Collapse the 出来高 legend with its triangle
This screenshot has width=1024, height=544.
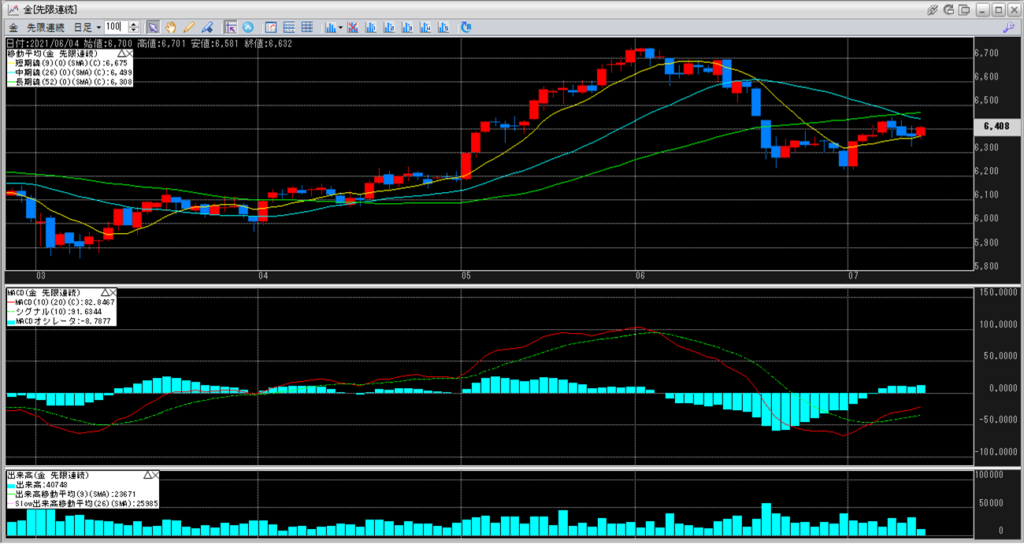(x=147, y=475)
